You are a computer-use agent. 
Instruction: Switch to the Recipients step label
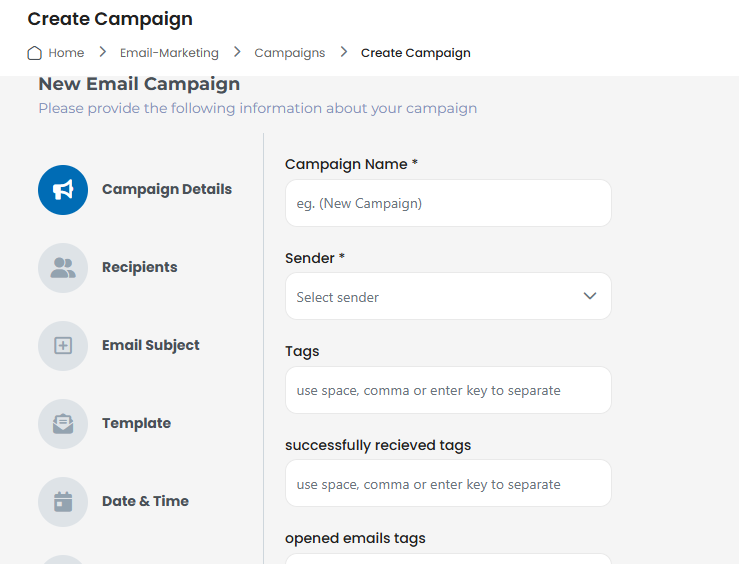point(140,267)
